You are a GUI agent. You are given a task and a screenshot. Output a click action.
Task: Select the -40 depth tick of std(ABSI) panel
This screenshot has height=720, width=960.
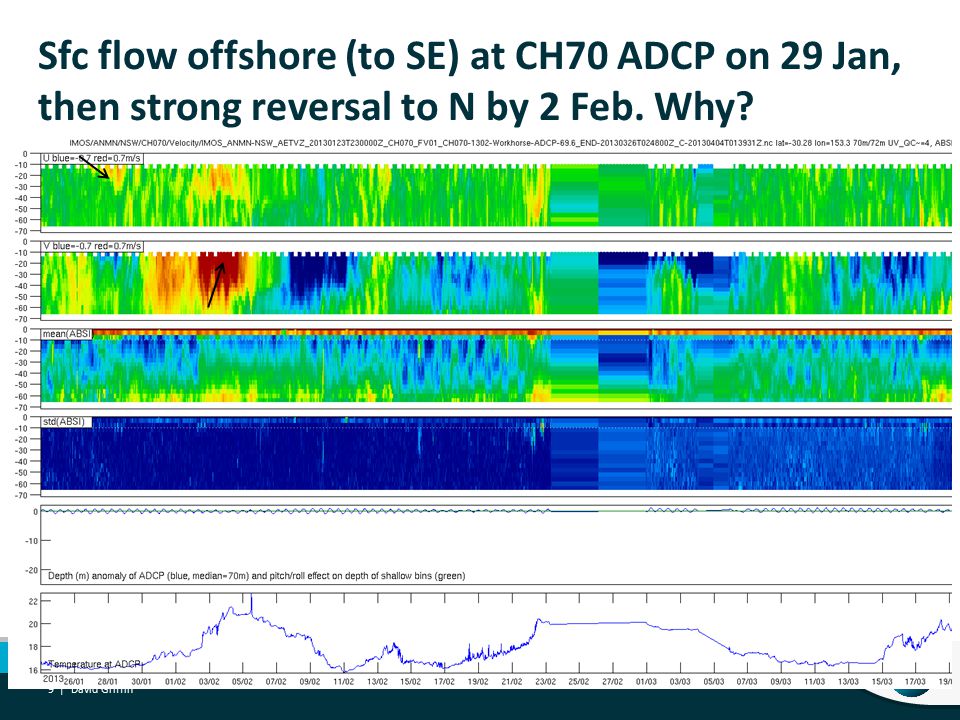point(21,462)
